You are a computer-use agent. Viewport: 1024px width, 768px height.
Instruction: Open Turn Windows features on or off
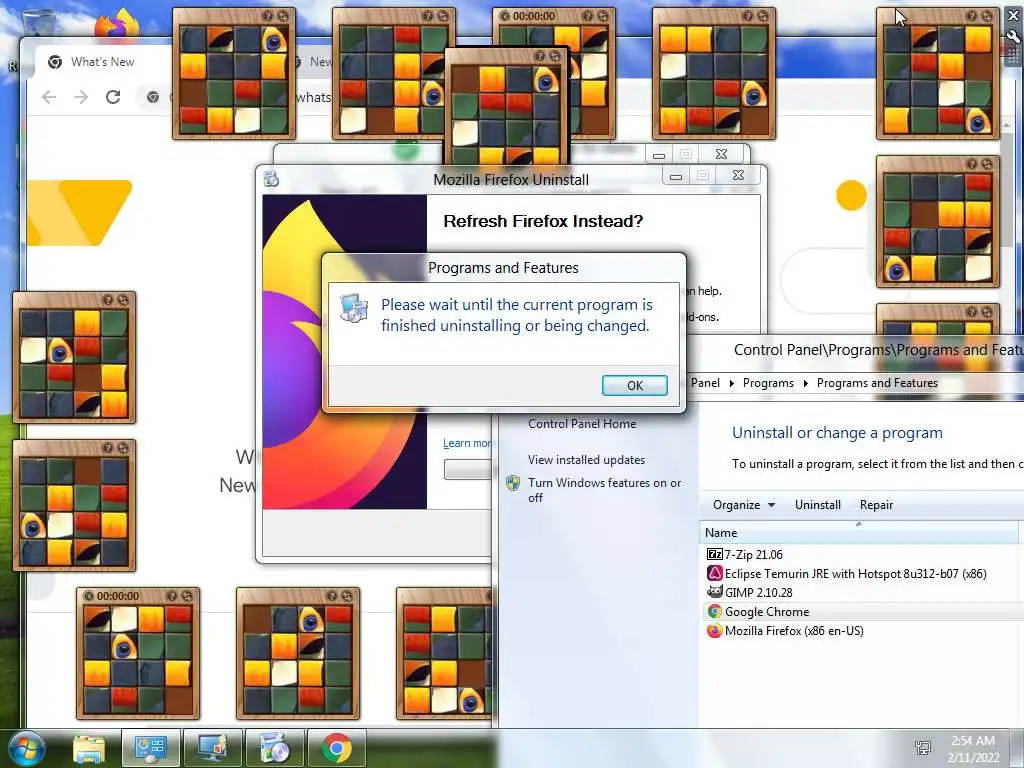[x=604, y=490]
